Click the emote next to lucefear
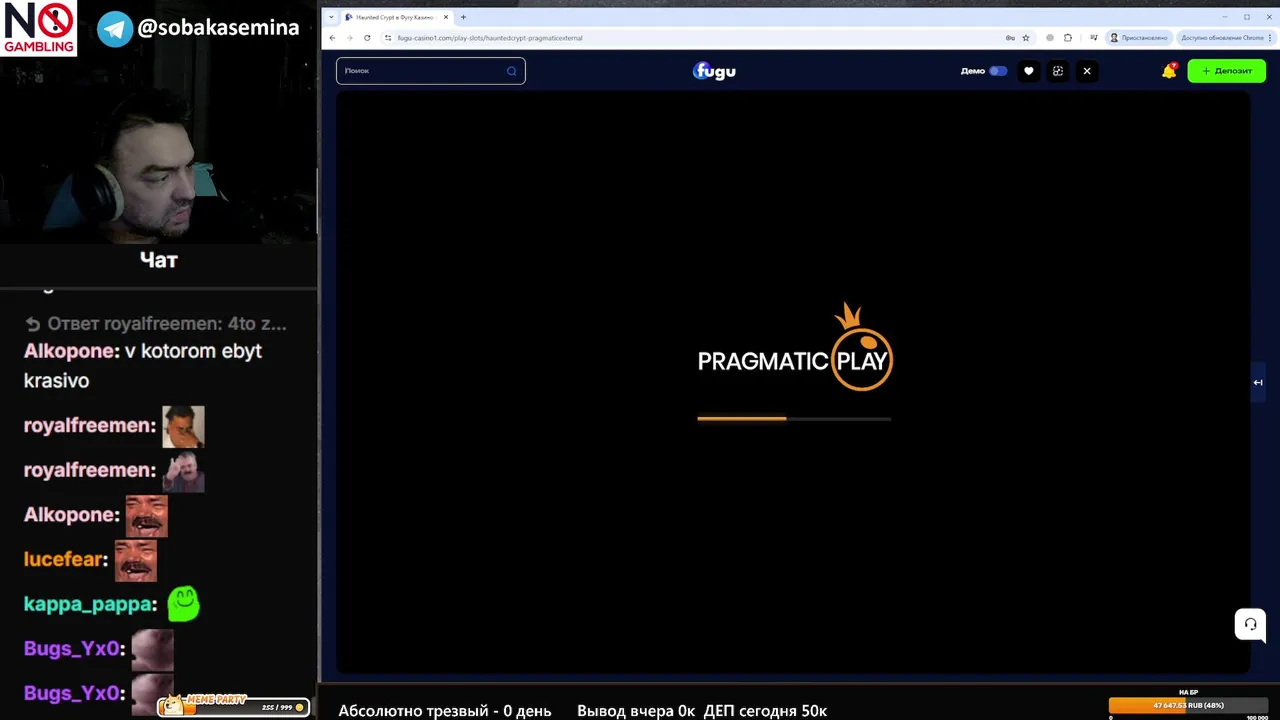The image size is (1280, 720). (x=135, y=560)
